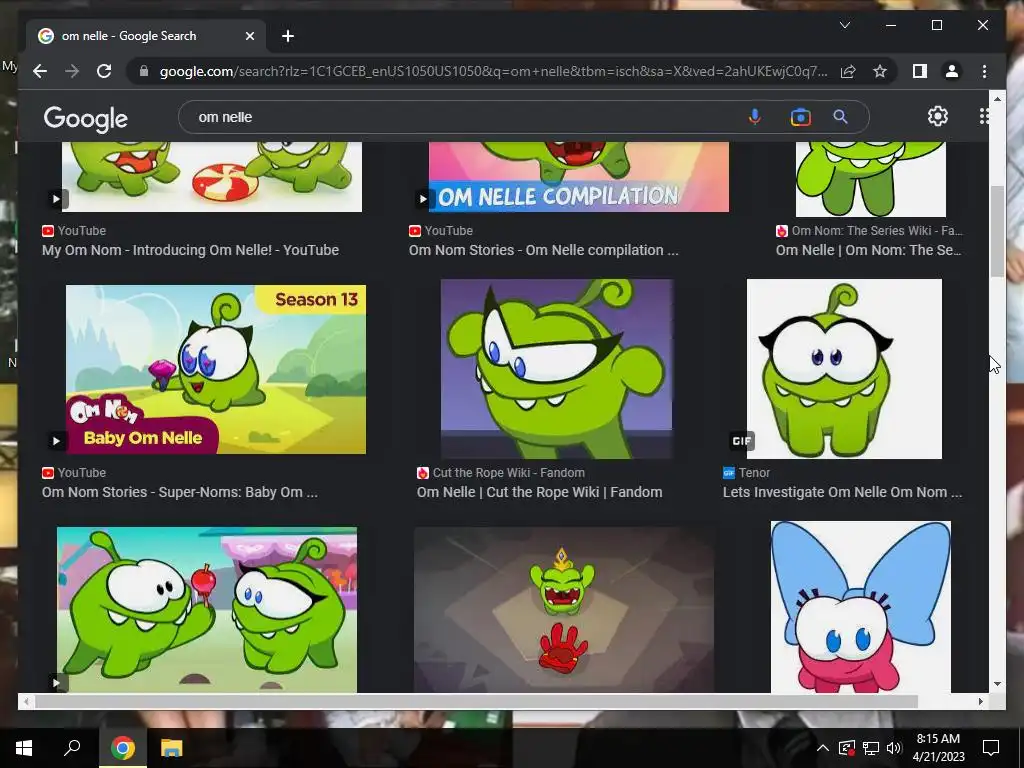Click the horizontal scrollbar left arrow
This screenshot has height=768, width=1024.
click(26, 701)
